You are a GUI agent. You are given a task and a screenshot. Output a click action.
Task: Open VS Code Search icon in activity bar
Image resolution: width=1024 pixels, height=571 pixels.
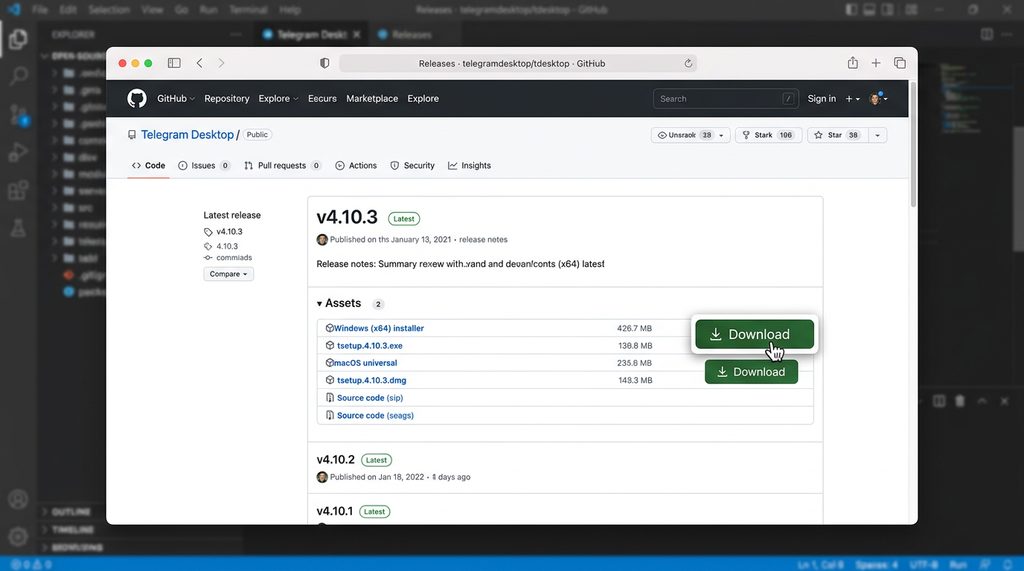(18, 76)
